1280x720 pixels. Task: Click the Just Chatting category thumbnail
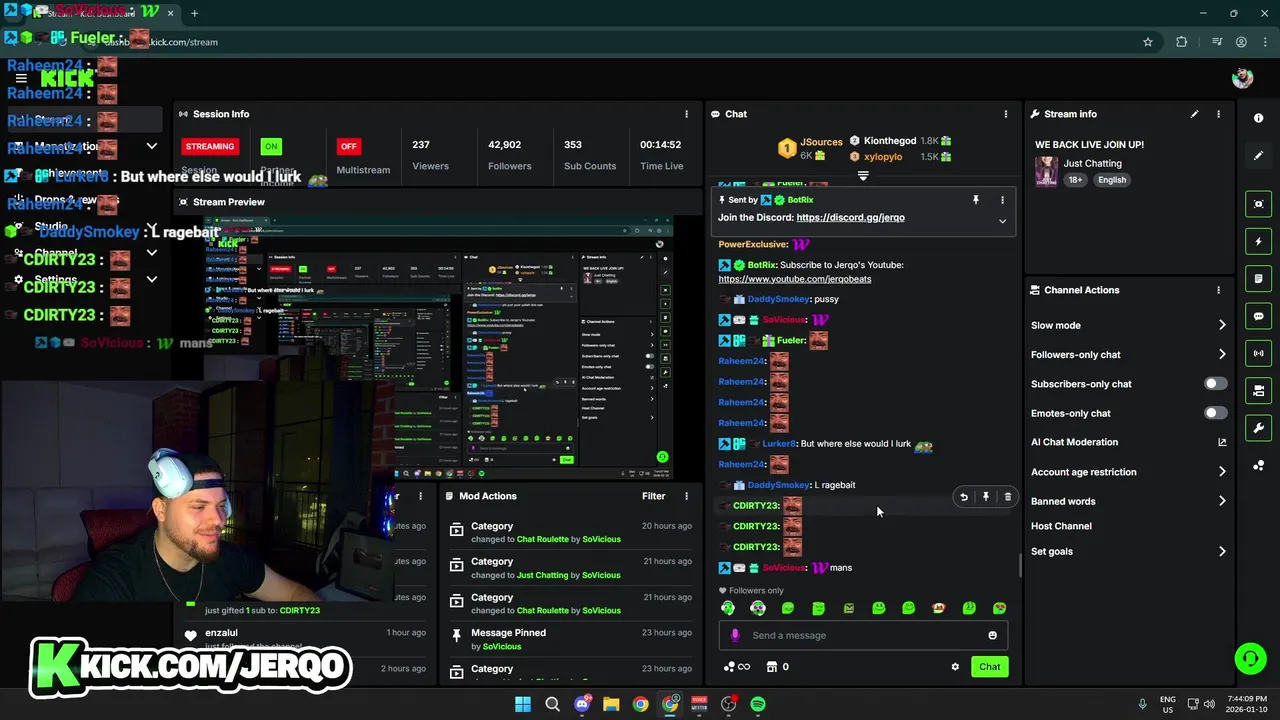click(x=1046, y=171)
